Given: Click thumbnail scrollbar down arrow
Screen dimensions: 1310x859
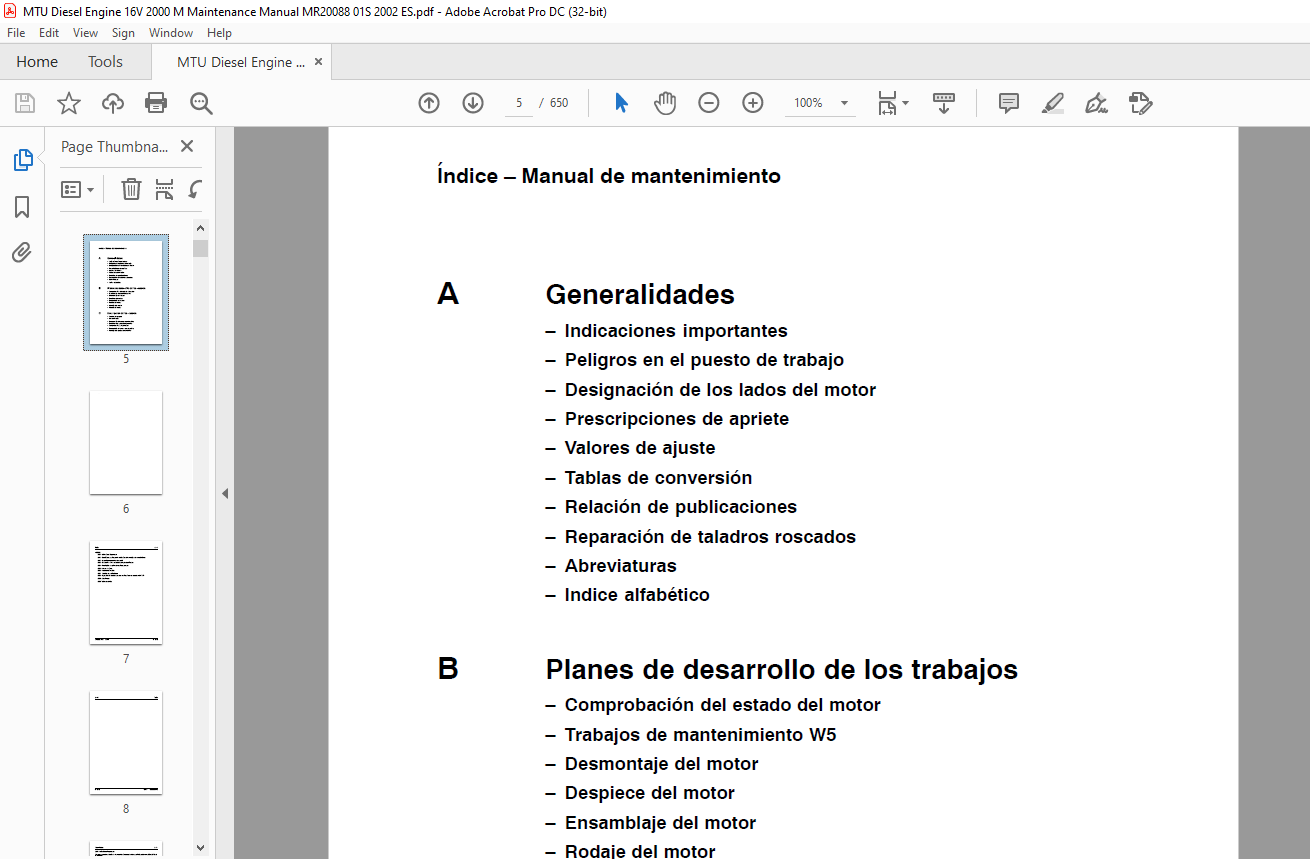Looking at the screenshot, I should 201,847.
